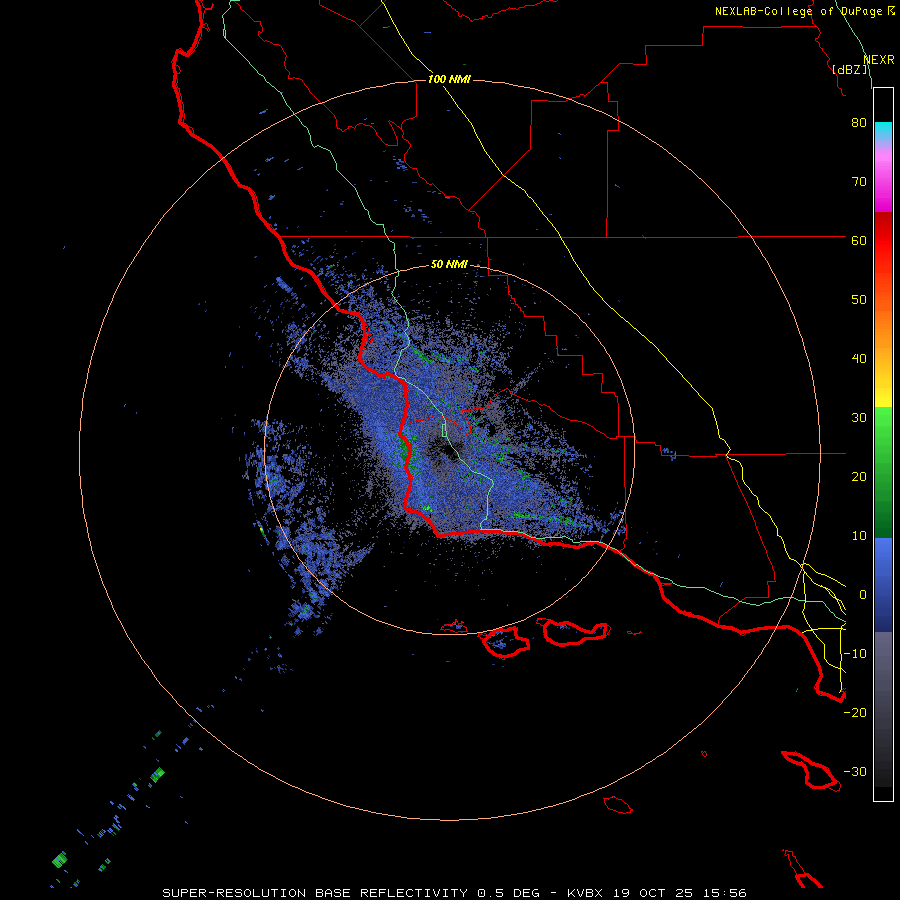Pick the bright green section of the color bar
This screenshot has width=900, height=900.
coord(883,428)
